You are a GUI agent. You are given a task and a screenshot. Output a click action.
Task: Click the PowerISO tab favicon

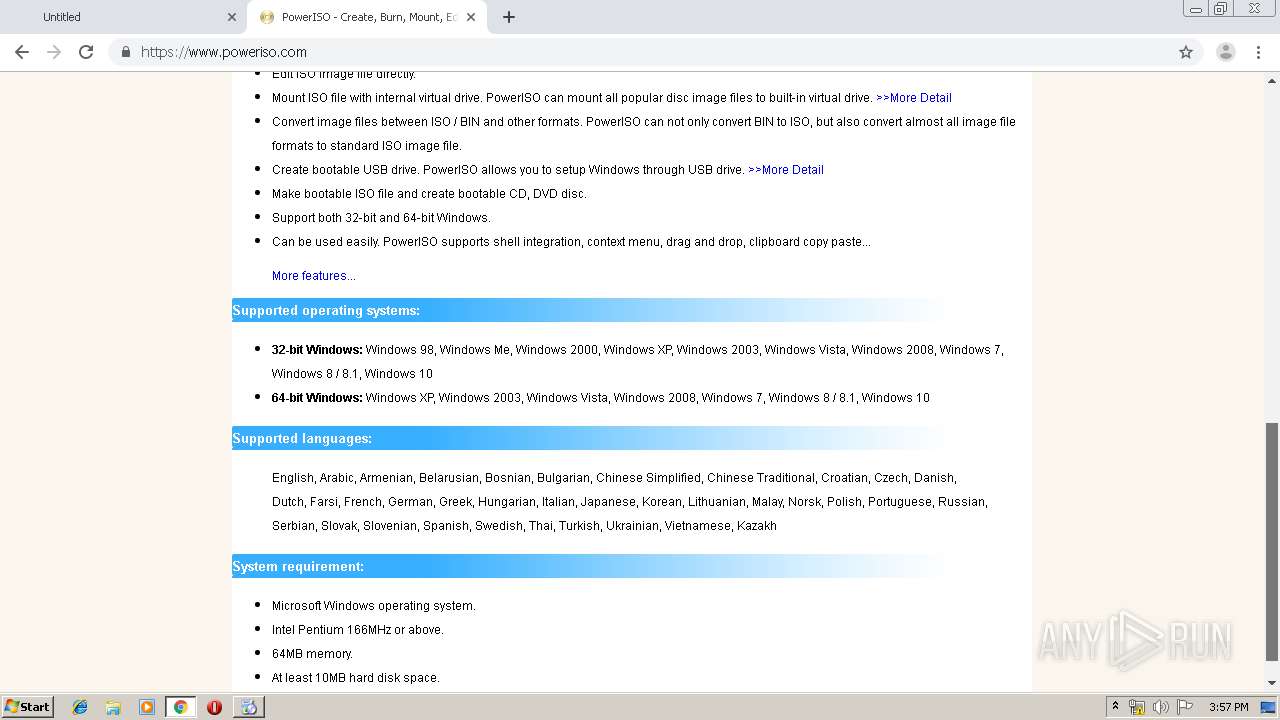tap(267, 17)
